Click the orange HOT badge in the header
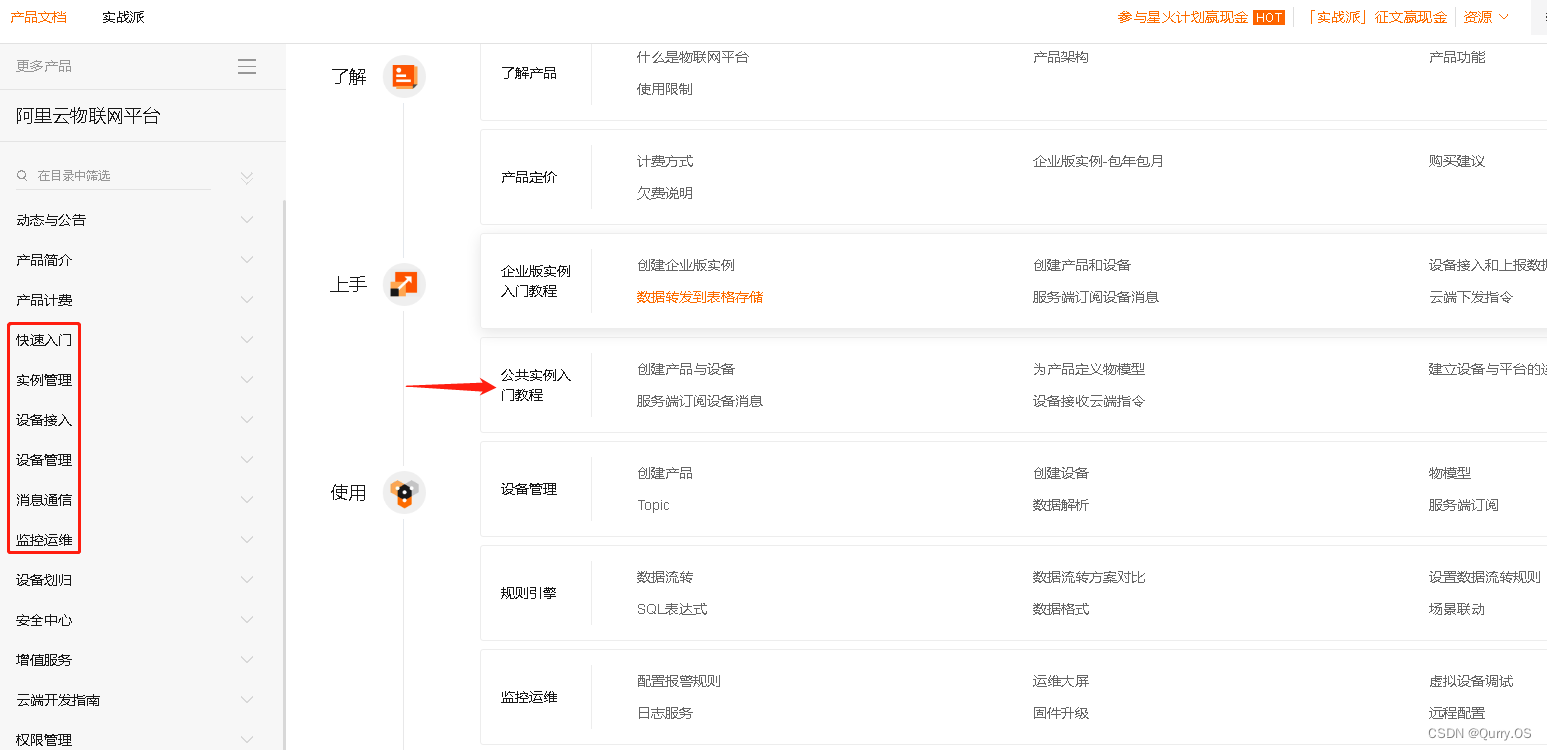The height and width of the screenshot is (750, 1547). 1268,17
